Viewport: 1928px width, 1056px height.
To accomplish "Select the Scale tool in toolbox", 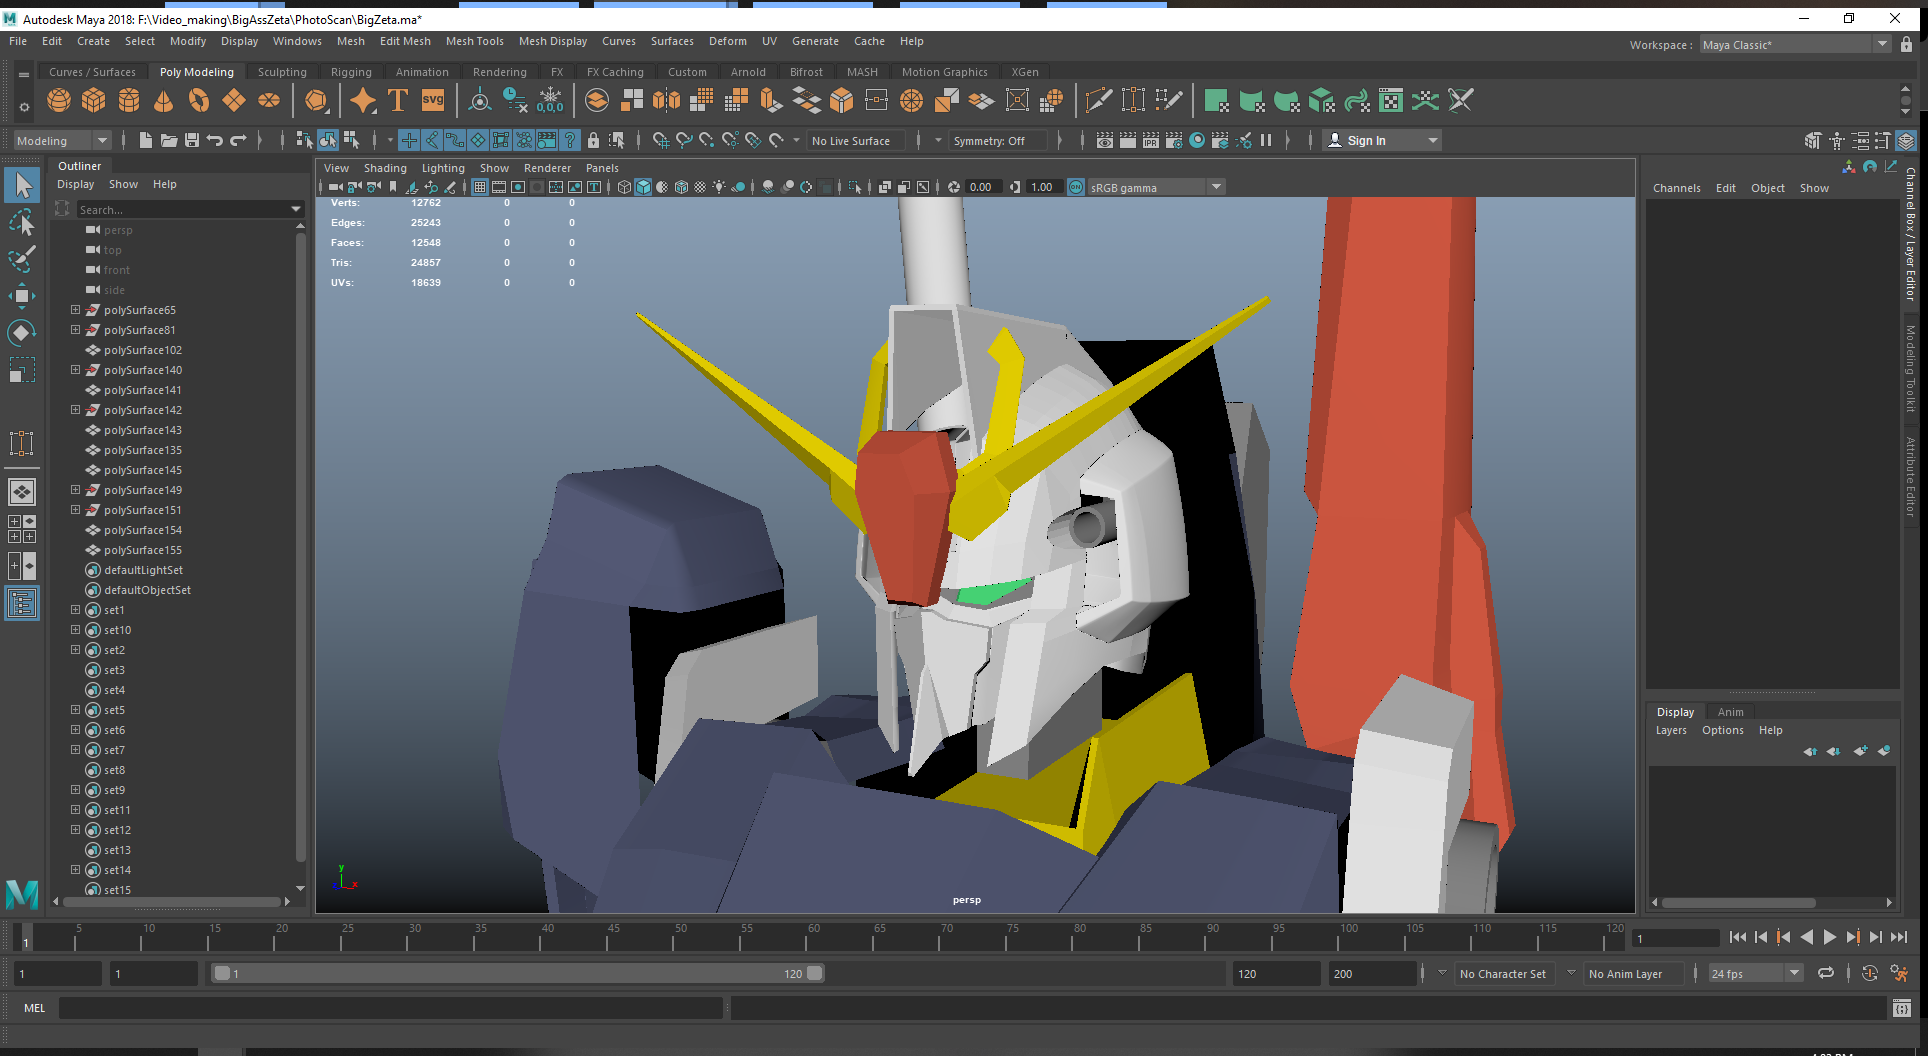I will pyautogui.click(x=22, y=370).
